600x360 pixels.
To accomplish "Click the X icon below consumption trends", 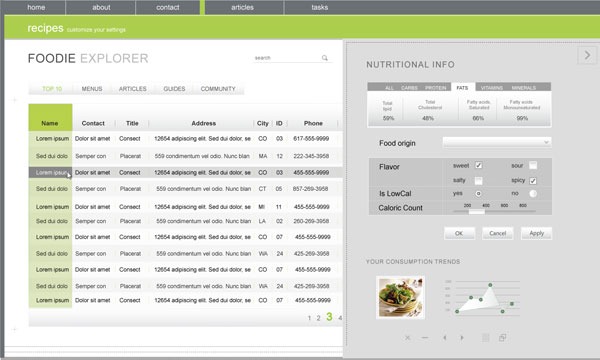I will pyautogui.click(x=408, y=338).
